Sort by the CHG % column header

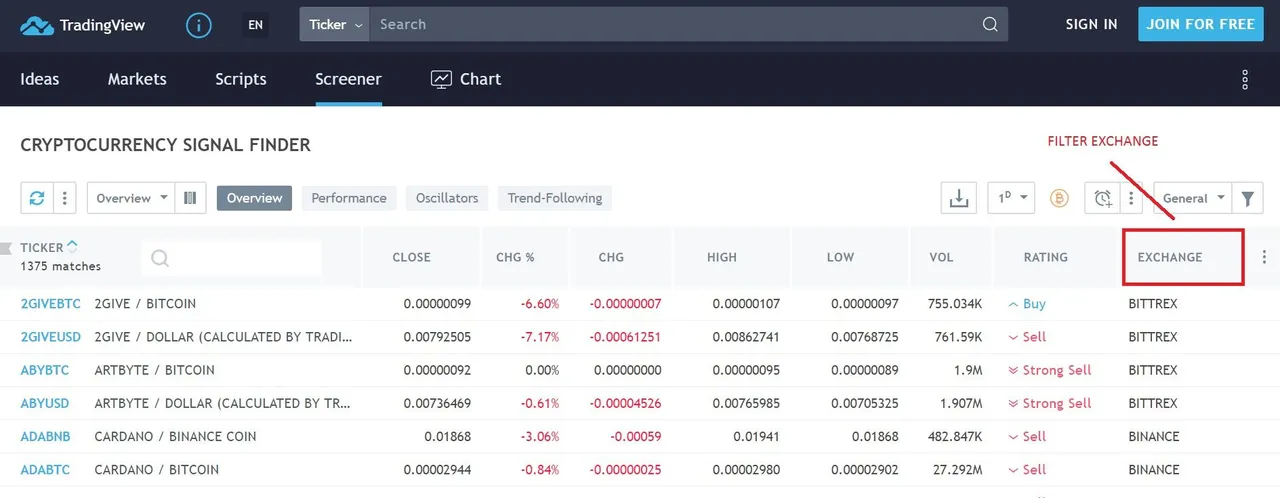pos(515,257)
